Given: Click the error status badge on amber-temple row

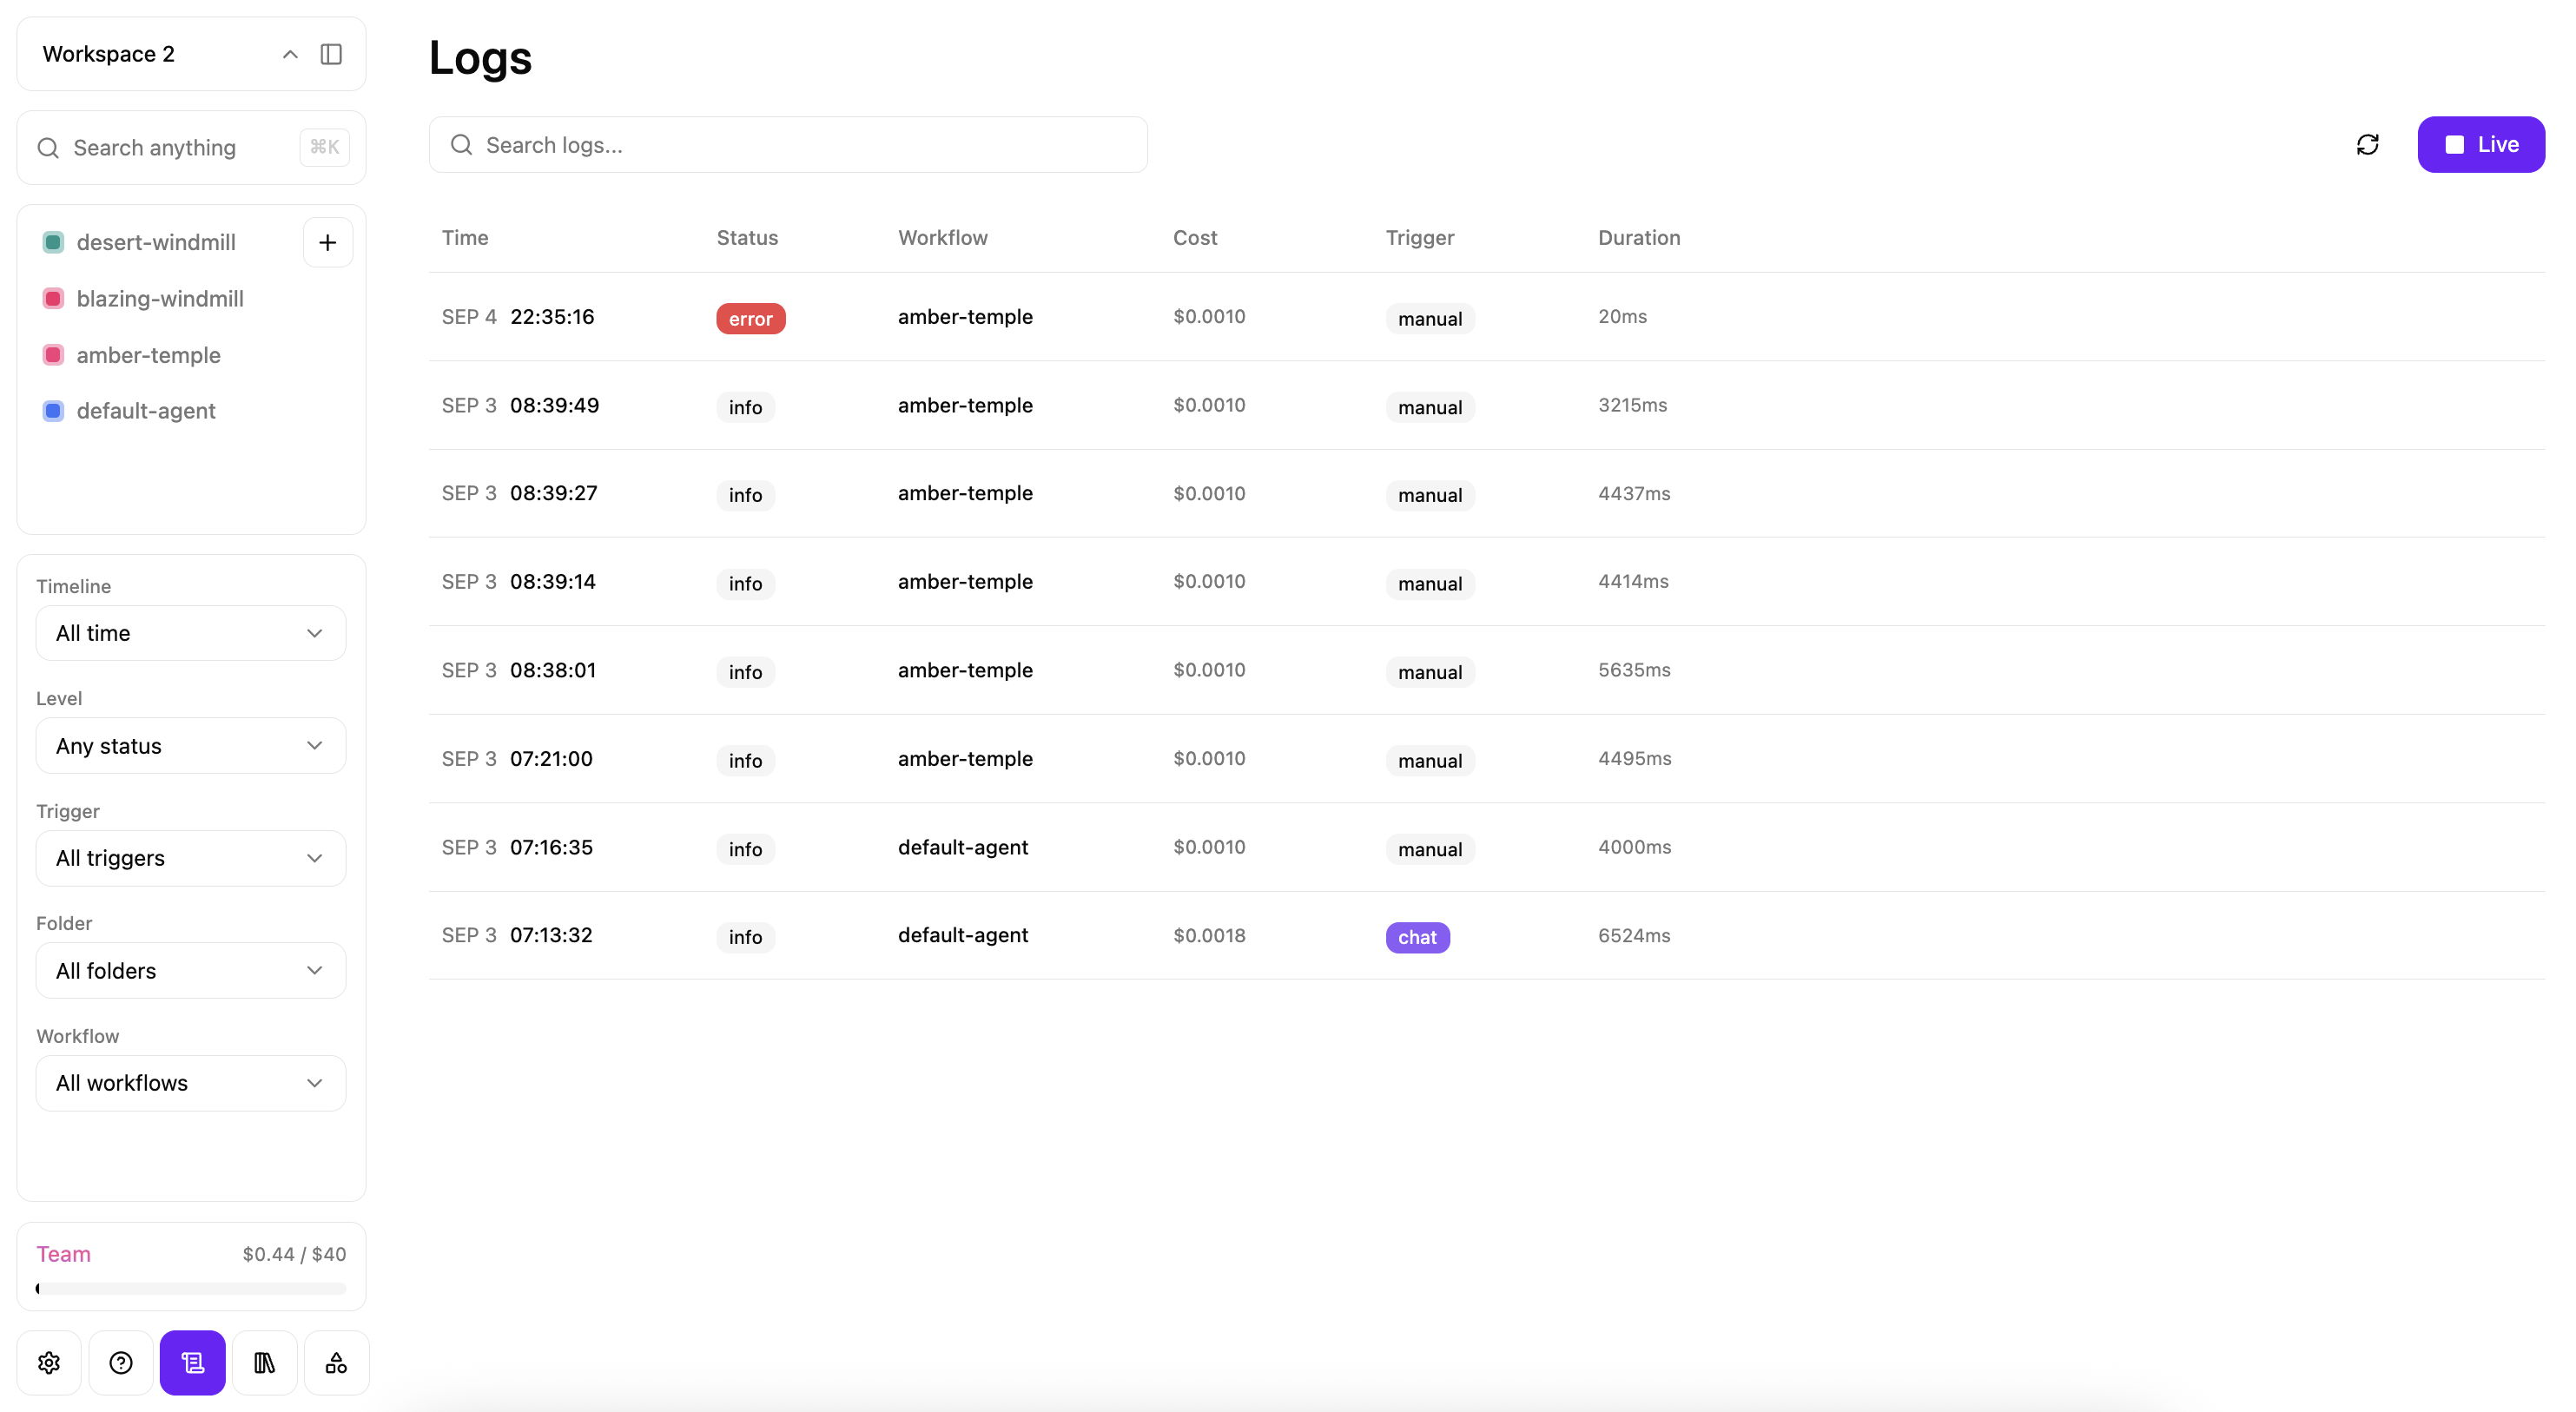Looking at the screenshot, I should 750,318.
